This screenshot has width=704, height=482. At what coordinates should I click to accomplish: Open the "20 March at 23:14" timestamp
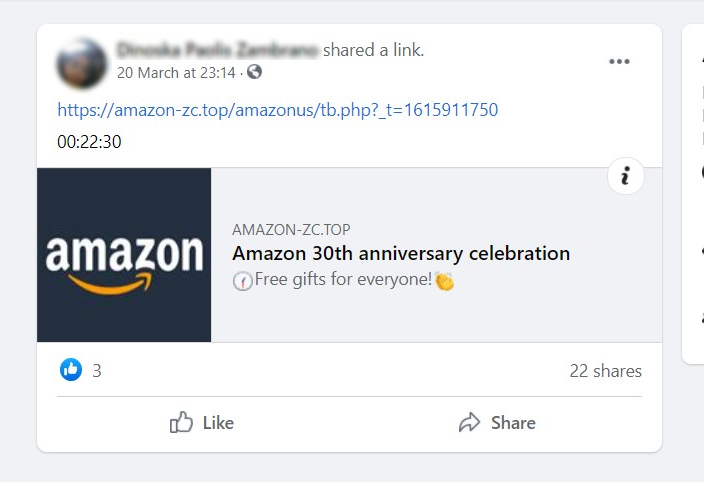[x=176, y=72]
